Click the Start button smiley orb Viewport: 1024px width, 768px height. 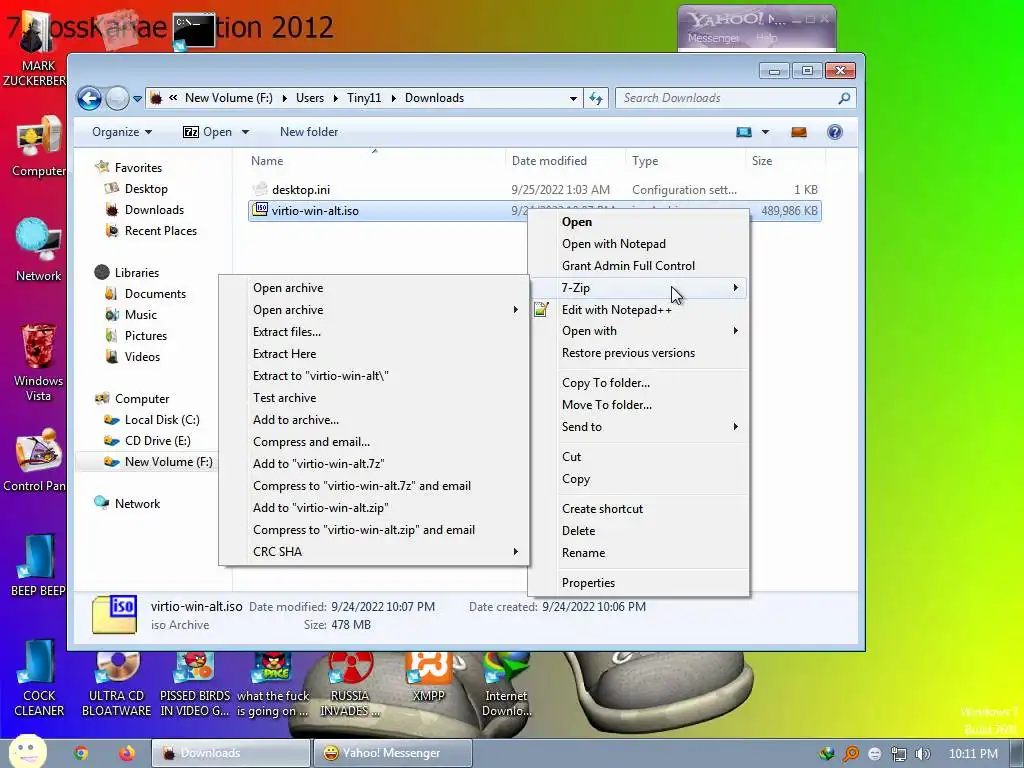tap(27, 752)
